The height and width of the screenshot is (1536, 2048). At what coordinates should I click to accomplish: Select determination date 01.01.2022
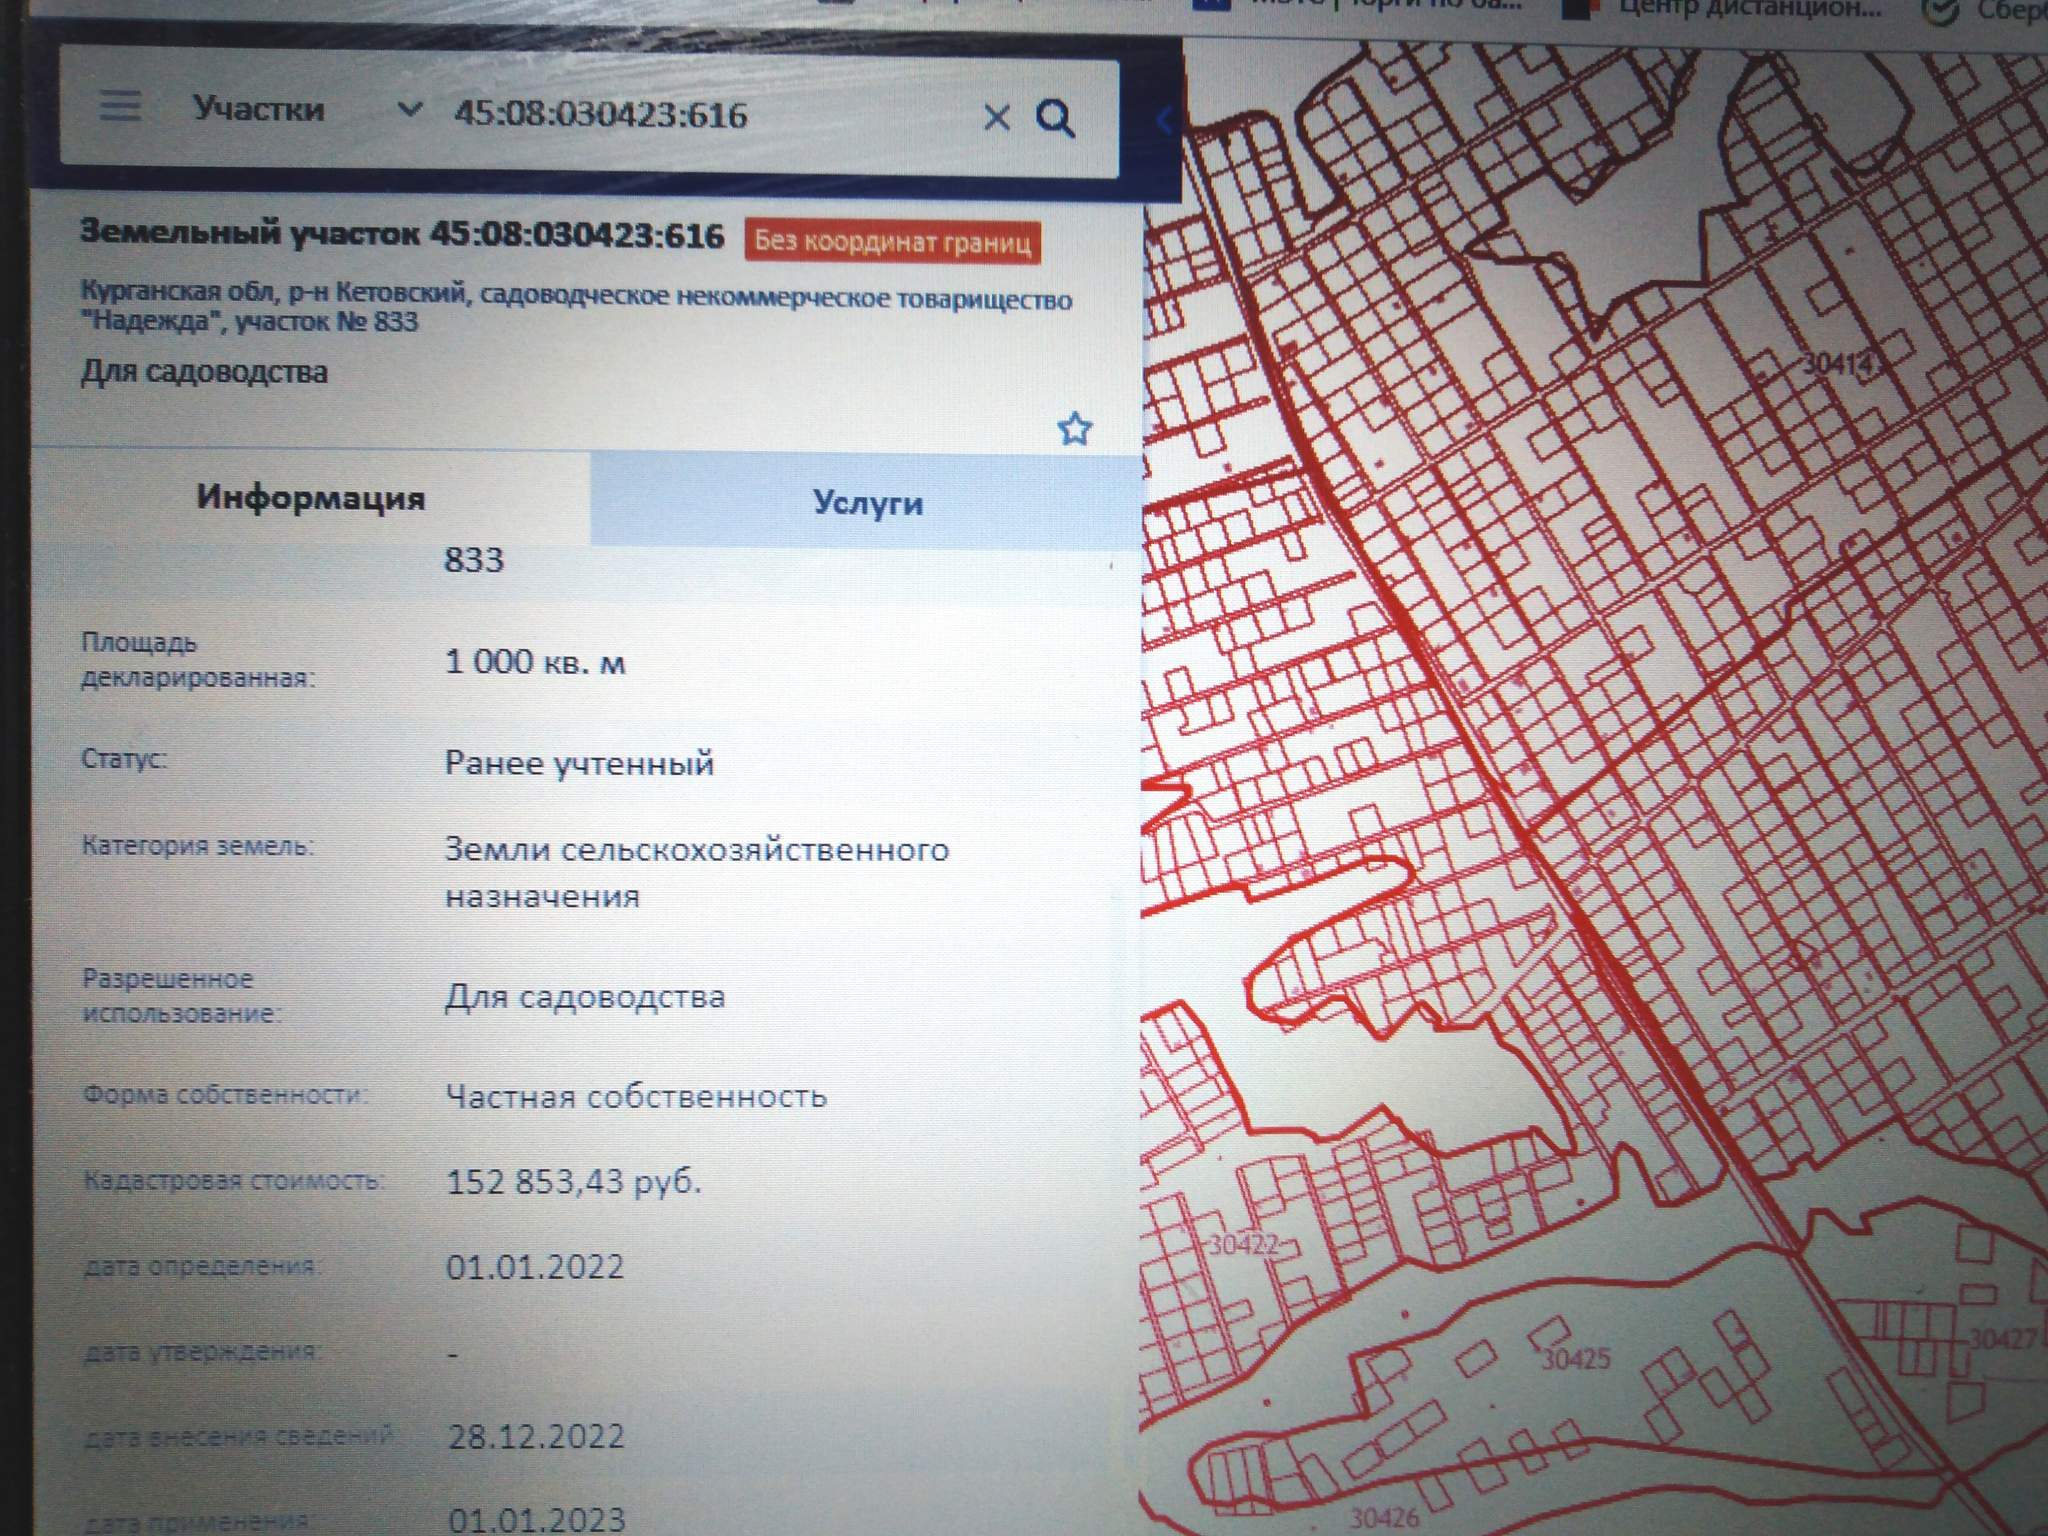click(x=535, y=1267)
